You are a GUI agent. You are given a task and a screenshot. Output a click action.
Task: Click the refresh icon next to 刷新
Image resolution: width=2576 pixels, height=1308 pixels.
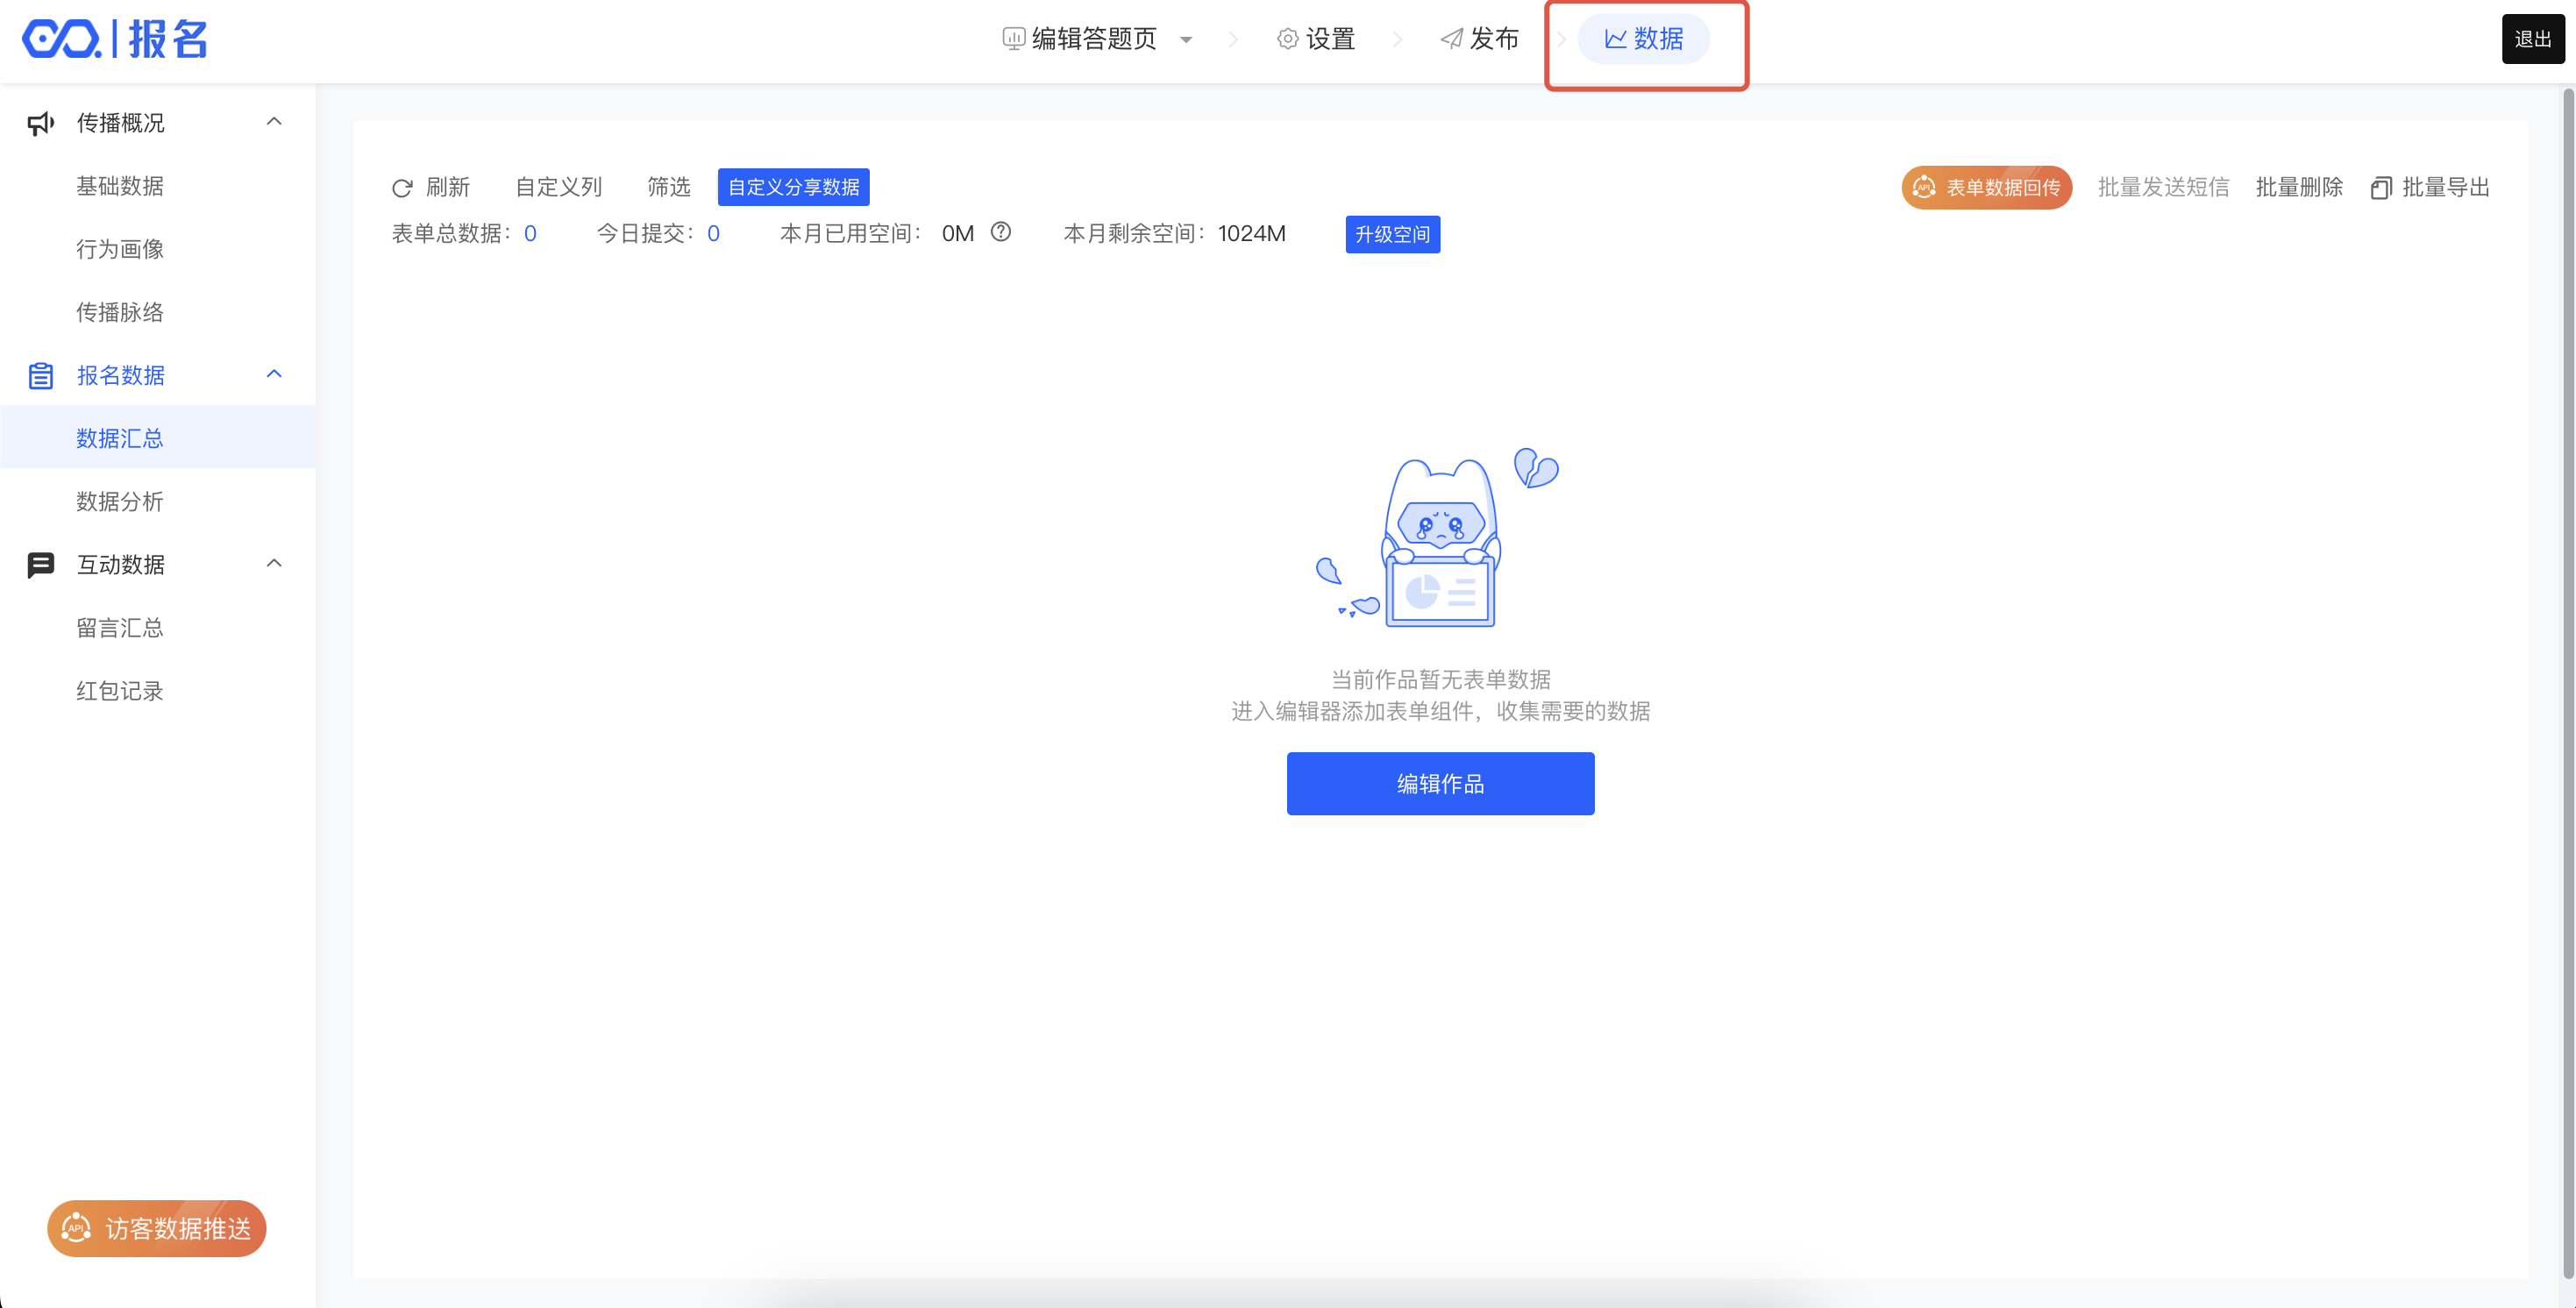(x=402, y=188)
